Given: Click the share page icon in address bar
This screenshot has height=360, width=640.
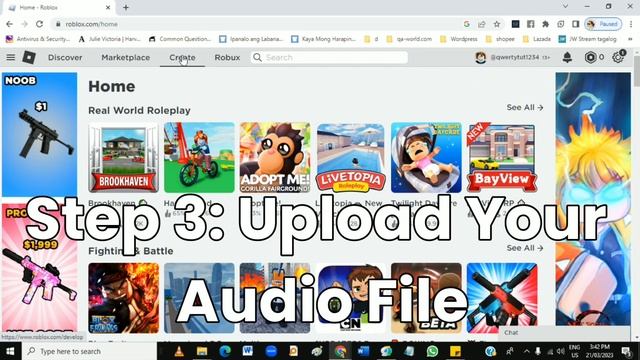Looking at the screenshot, I should tap(482, 24).
